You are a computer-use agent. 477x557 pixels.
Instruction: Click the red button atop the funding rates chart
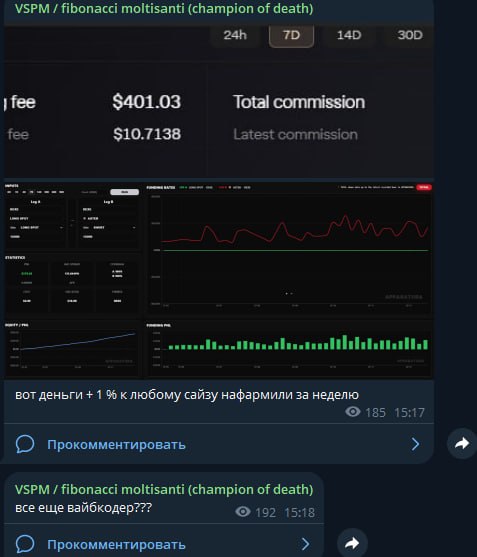(424, 187)
